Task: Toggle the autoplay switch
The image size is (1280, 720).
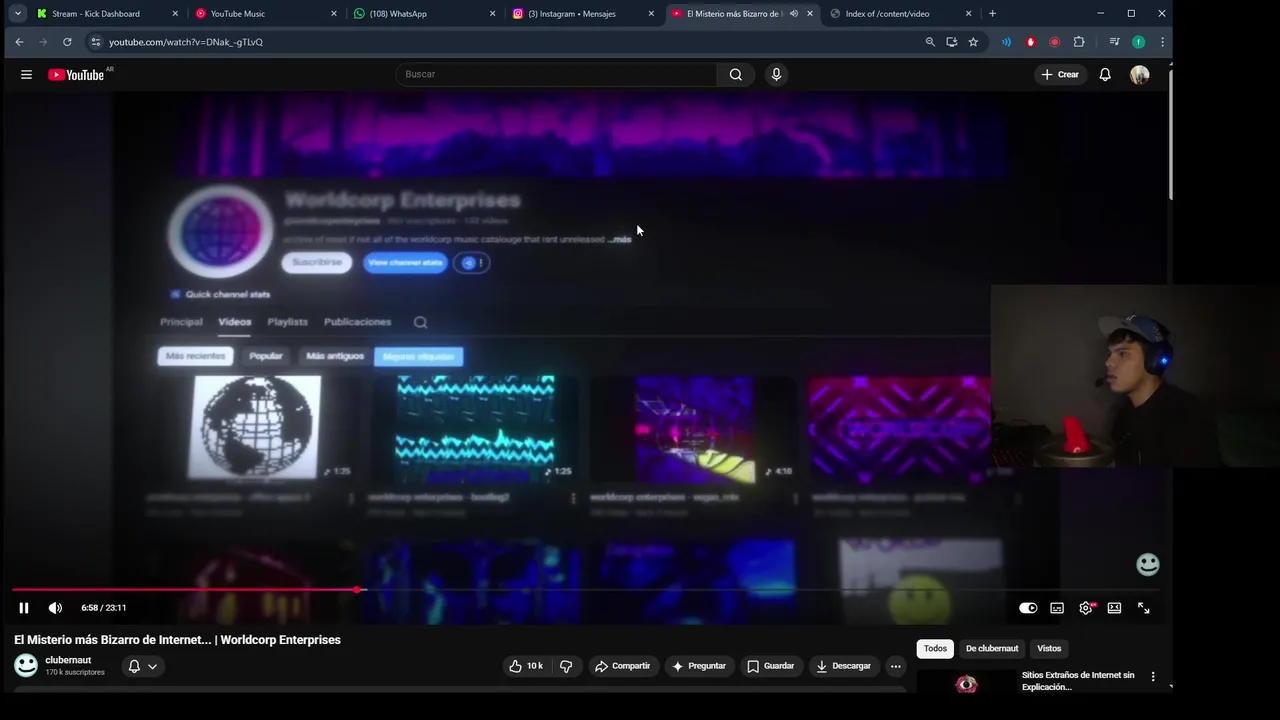Action: point(1028,608)
